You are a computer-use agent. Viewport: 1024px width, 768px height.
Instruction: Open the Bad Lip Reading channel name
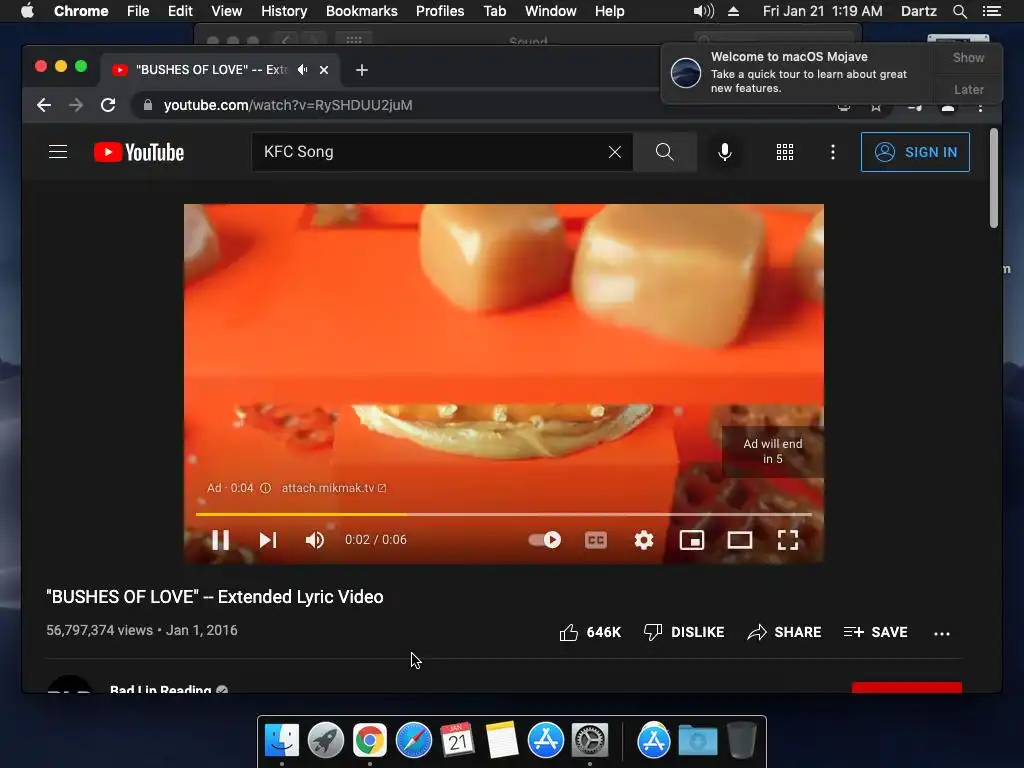[x=161, y=689]
